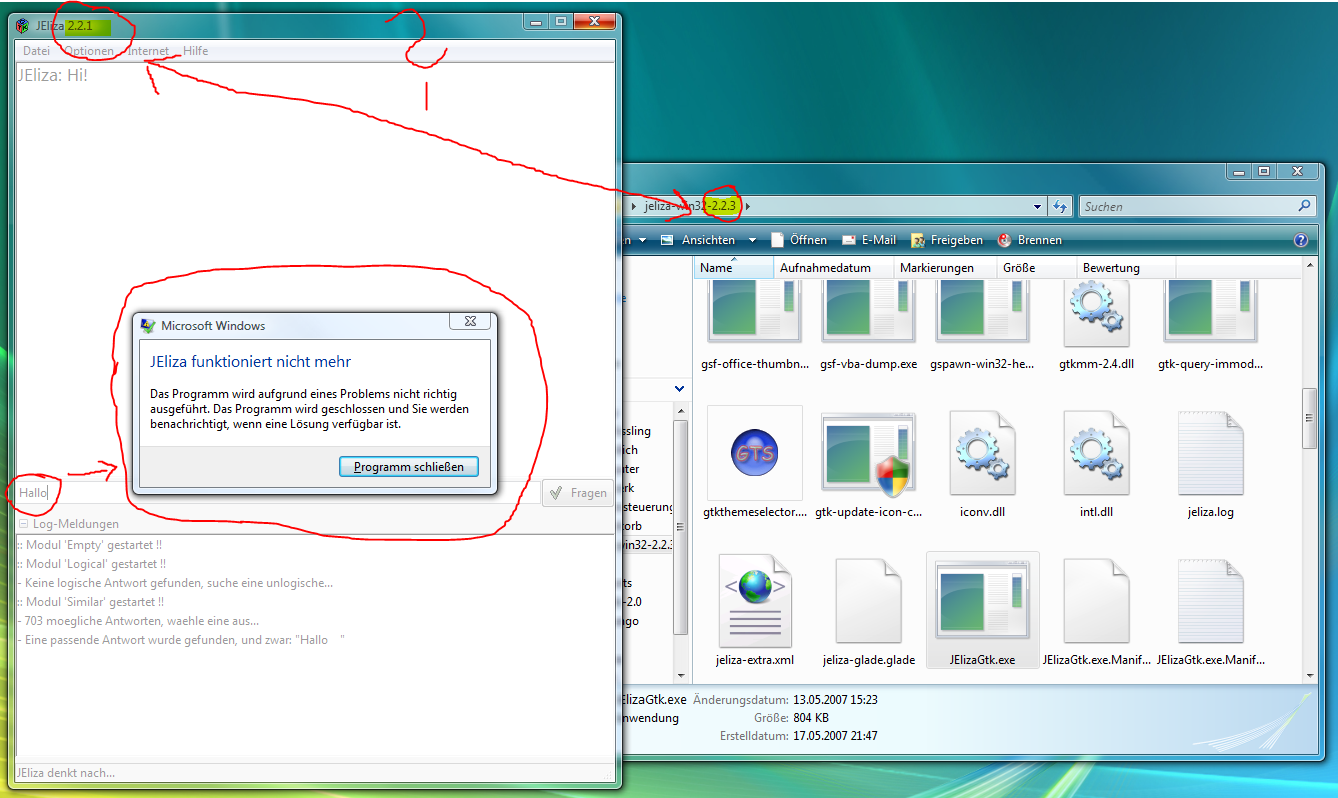Collapse the Log-Meldungen section

(23, 524)
